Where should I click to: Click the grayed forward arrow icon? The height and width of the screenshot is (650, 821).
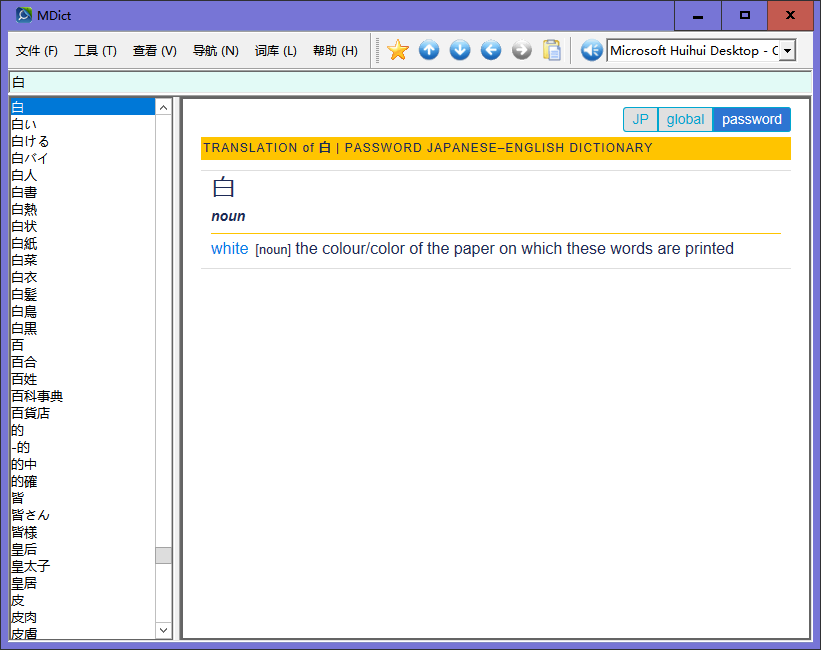(x=522, y=50)
